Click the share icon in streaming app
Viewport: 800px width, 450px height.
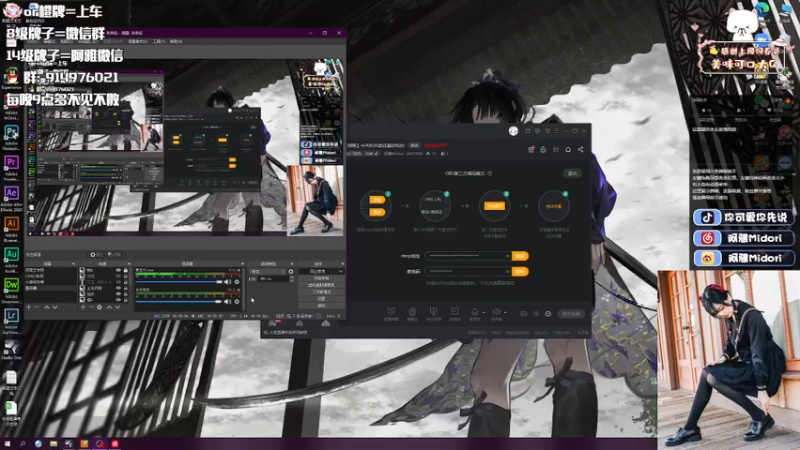pyautogui.click(x=581, y=149)
